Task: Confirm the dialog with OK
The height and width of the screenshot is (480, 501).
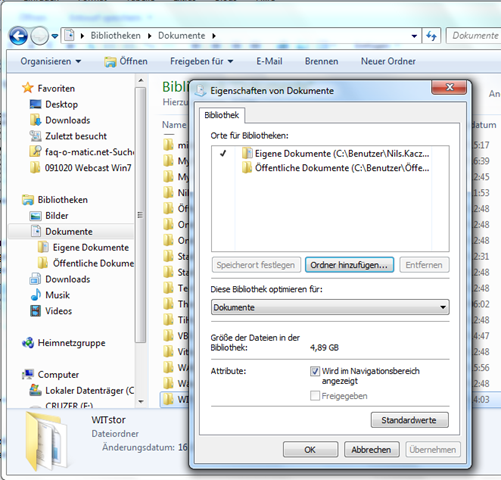Action: point(310,450)
